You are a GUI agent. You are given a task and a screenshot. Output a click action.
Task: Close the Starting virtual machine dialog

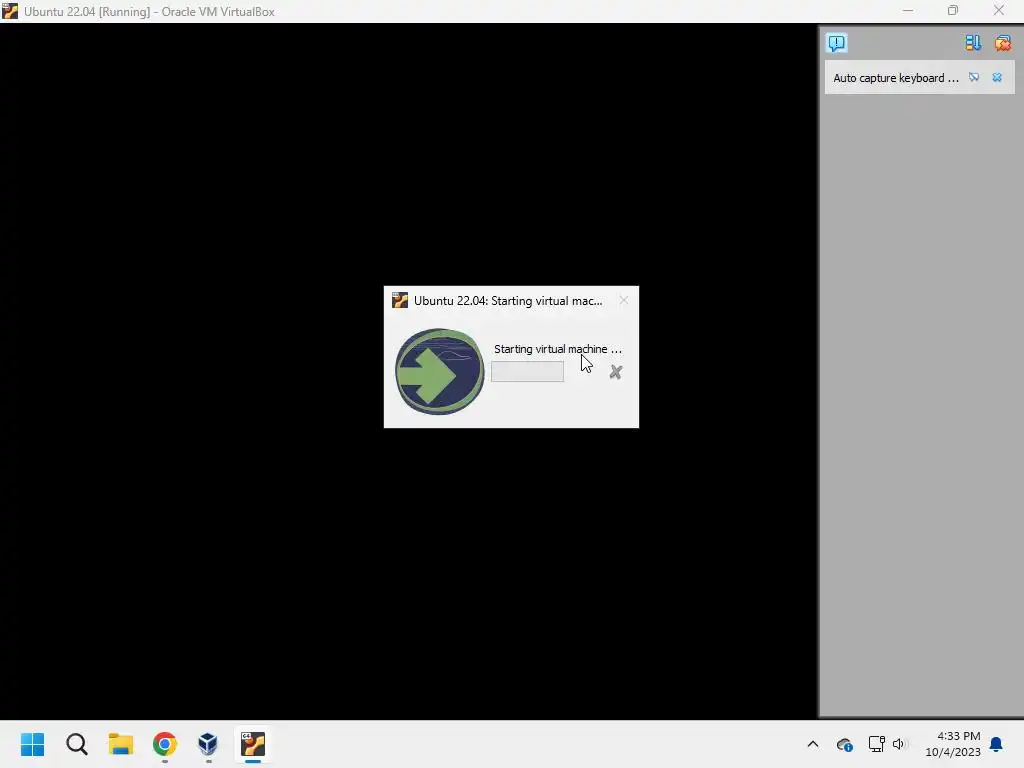[x=624, y=300]
